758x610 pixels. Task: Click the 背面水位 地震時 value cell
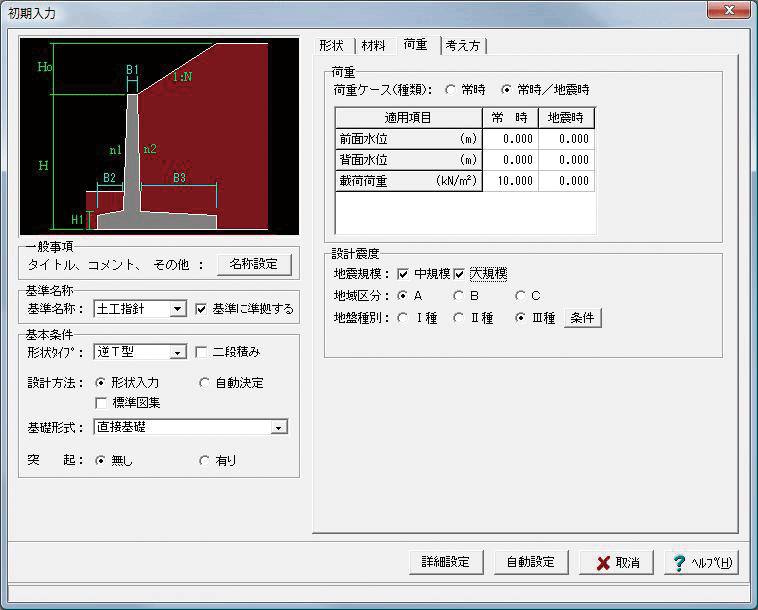pos(567,160)
